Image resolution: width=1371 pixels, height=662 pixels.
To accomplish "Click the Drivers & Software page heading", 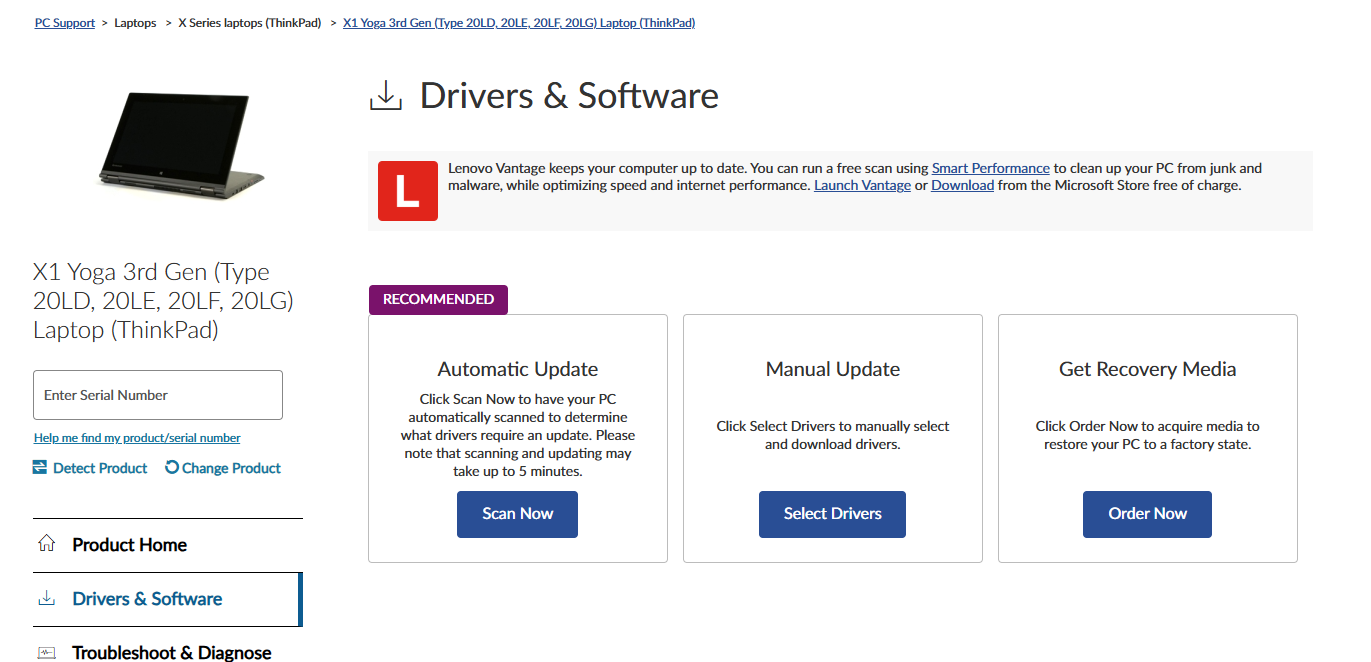I will (x=569, y=96).
